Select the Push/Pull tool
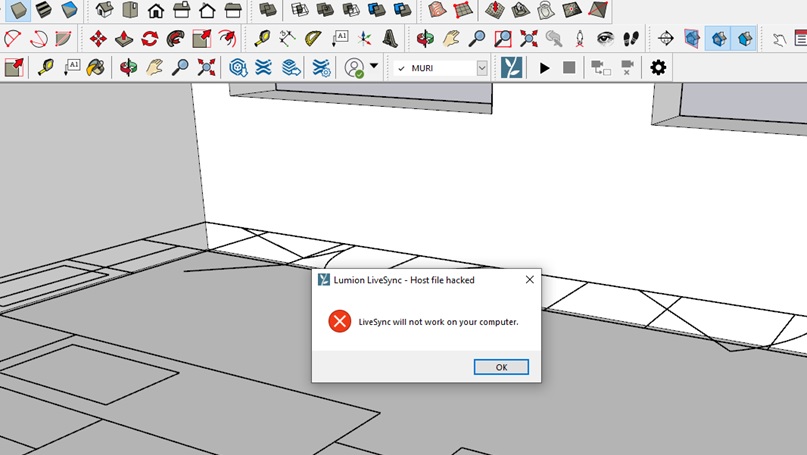807x455 pixels. tap(124, 39)
